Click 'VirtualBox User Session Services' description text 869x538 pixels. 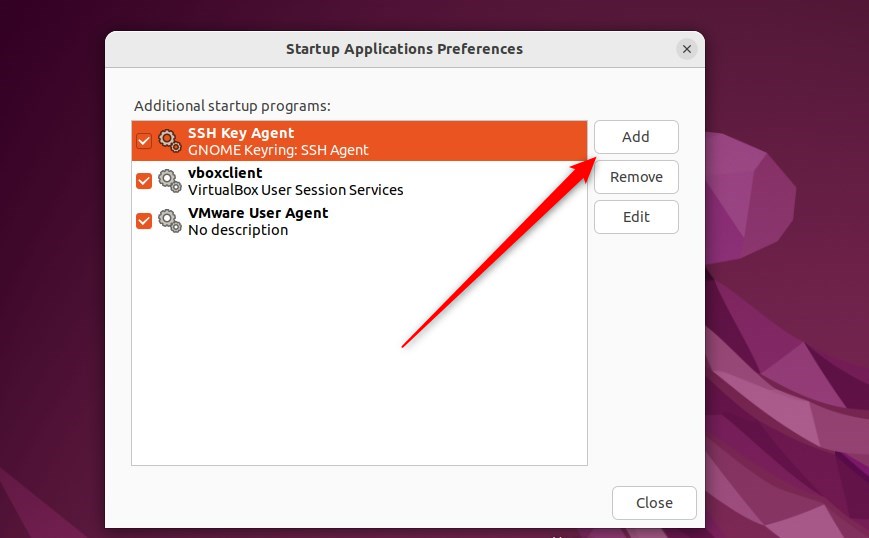coord(296,190)
